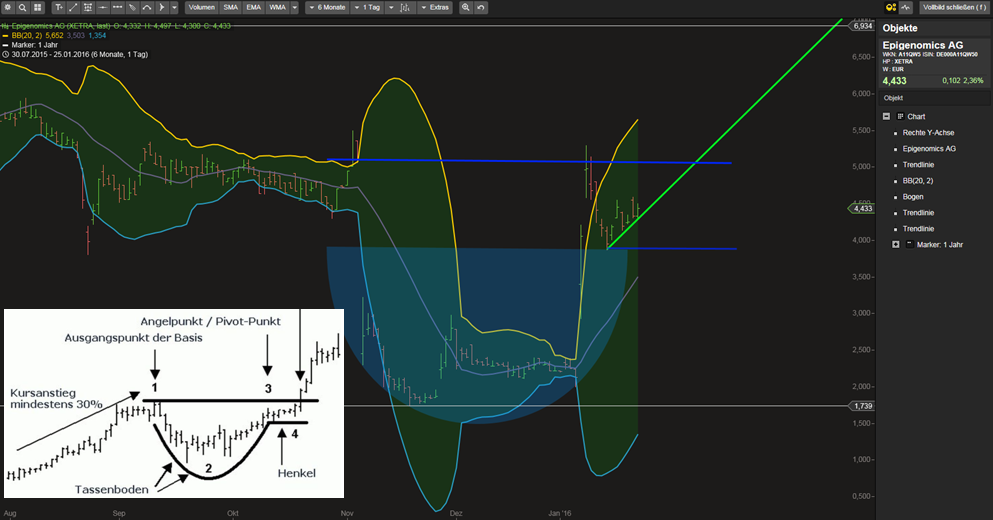993x520 pixels.
Task: Select the text annotation T+ tool
Action: coord(59,8)
